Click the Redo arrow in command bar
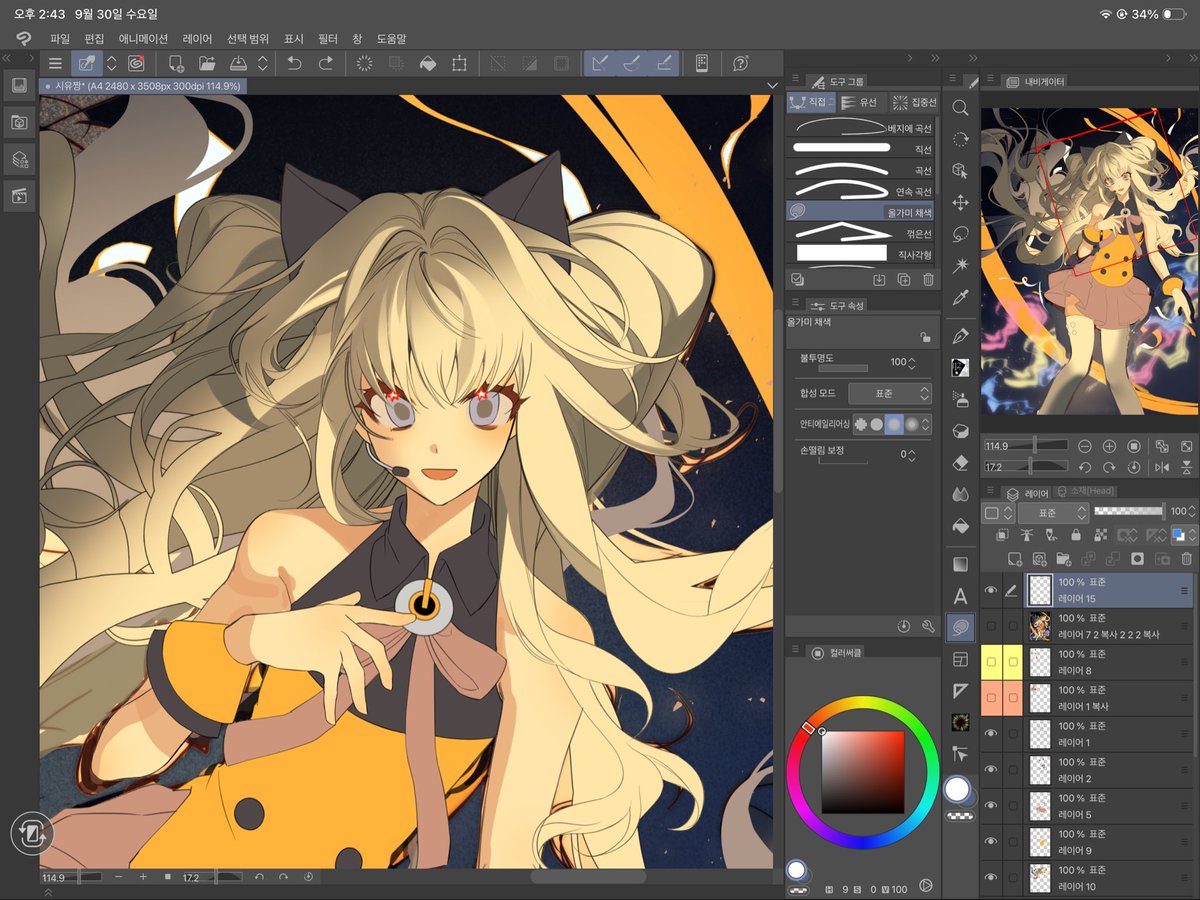 [325, 63]
